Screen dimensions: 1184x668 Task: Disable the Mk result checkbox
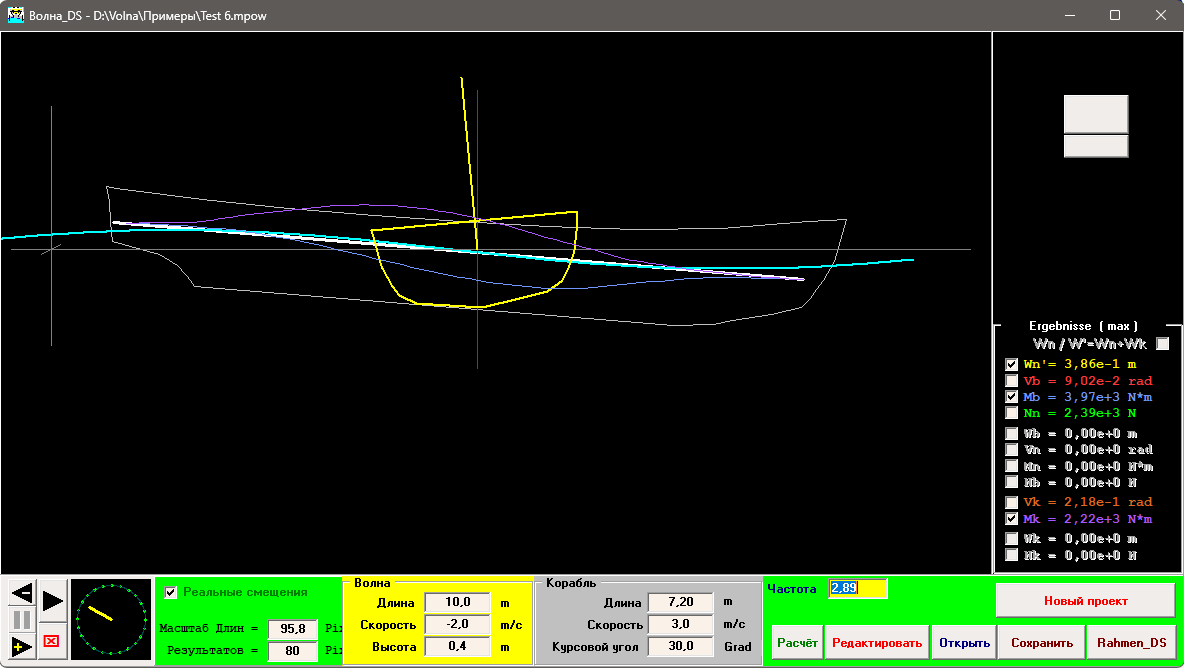(x=1012, y=519)
